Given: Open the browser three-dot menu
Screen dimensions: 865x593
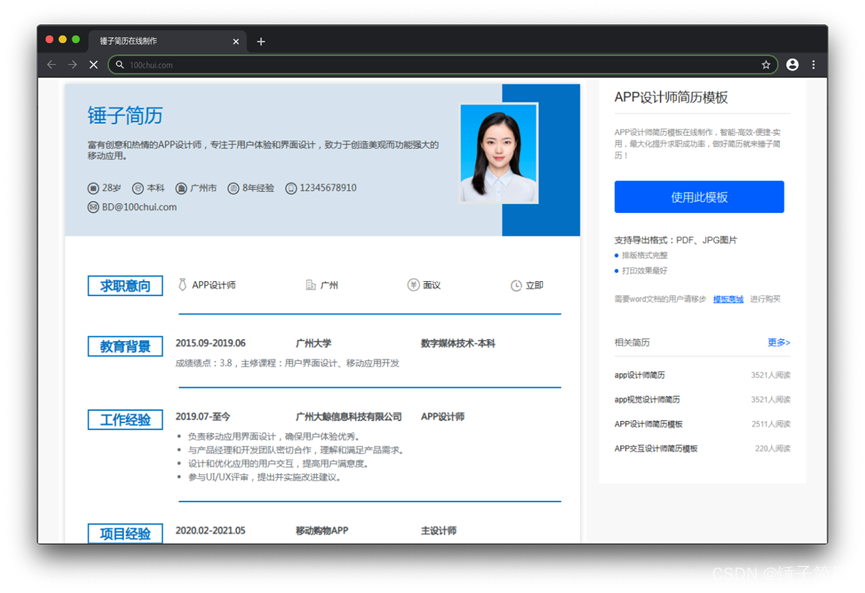Looking at the screenshot, I should pyautogui.click(x=814, y=65).
